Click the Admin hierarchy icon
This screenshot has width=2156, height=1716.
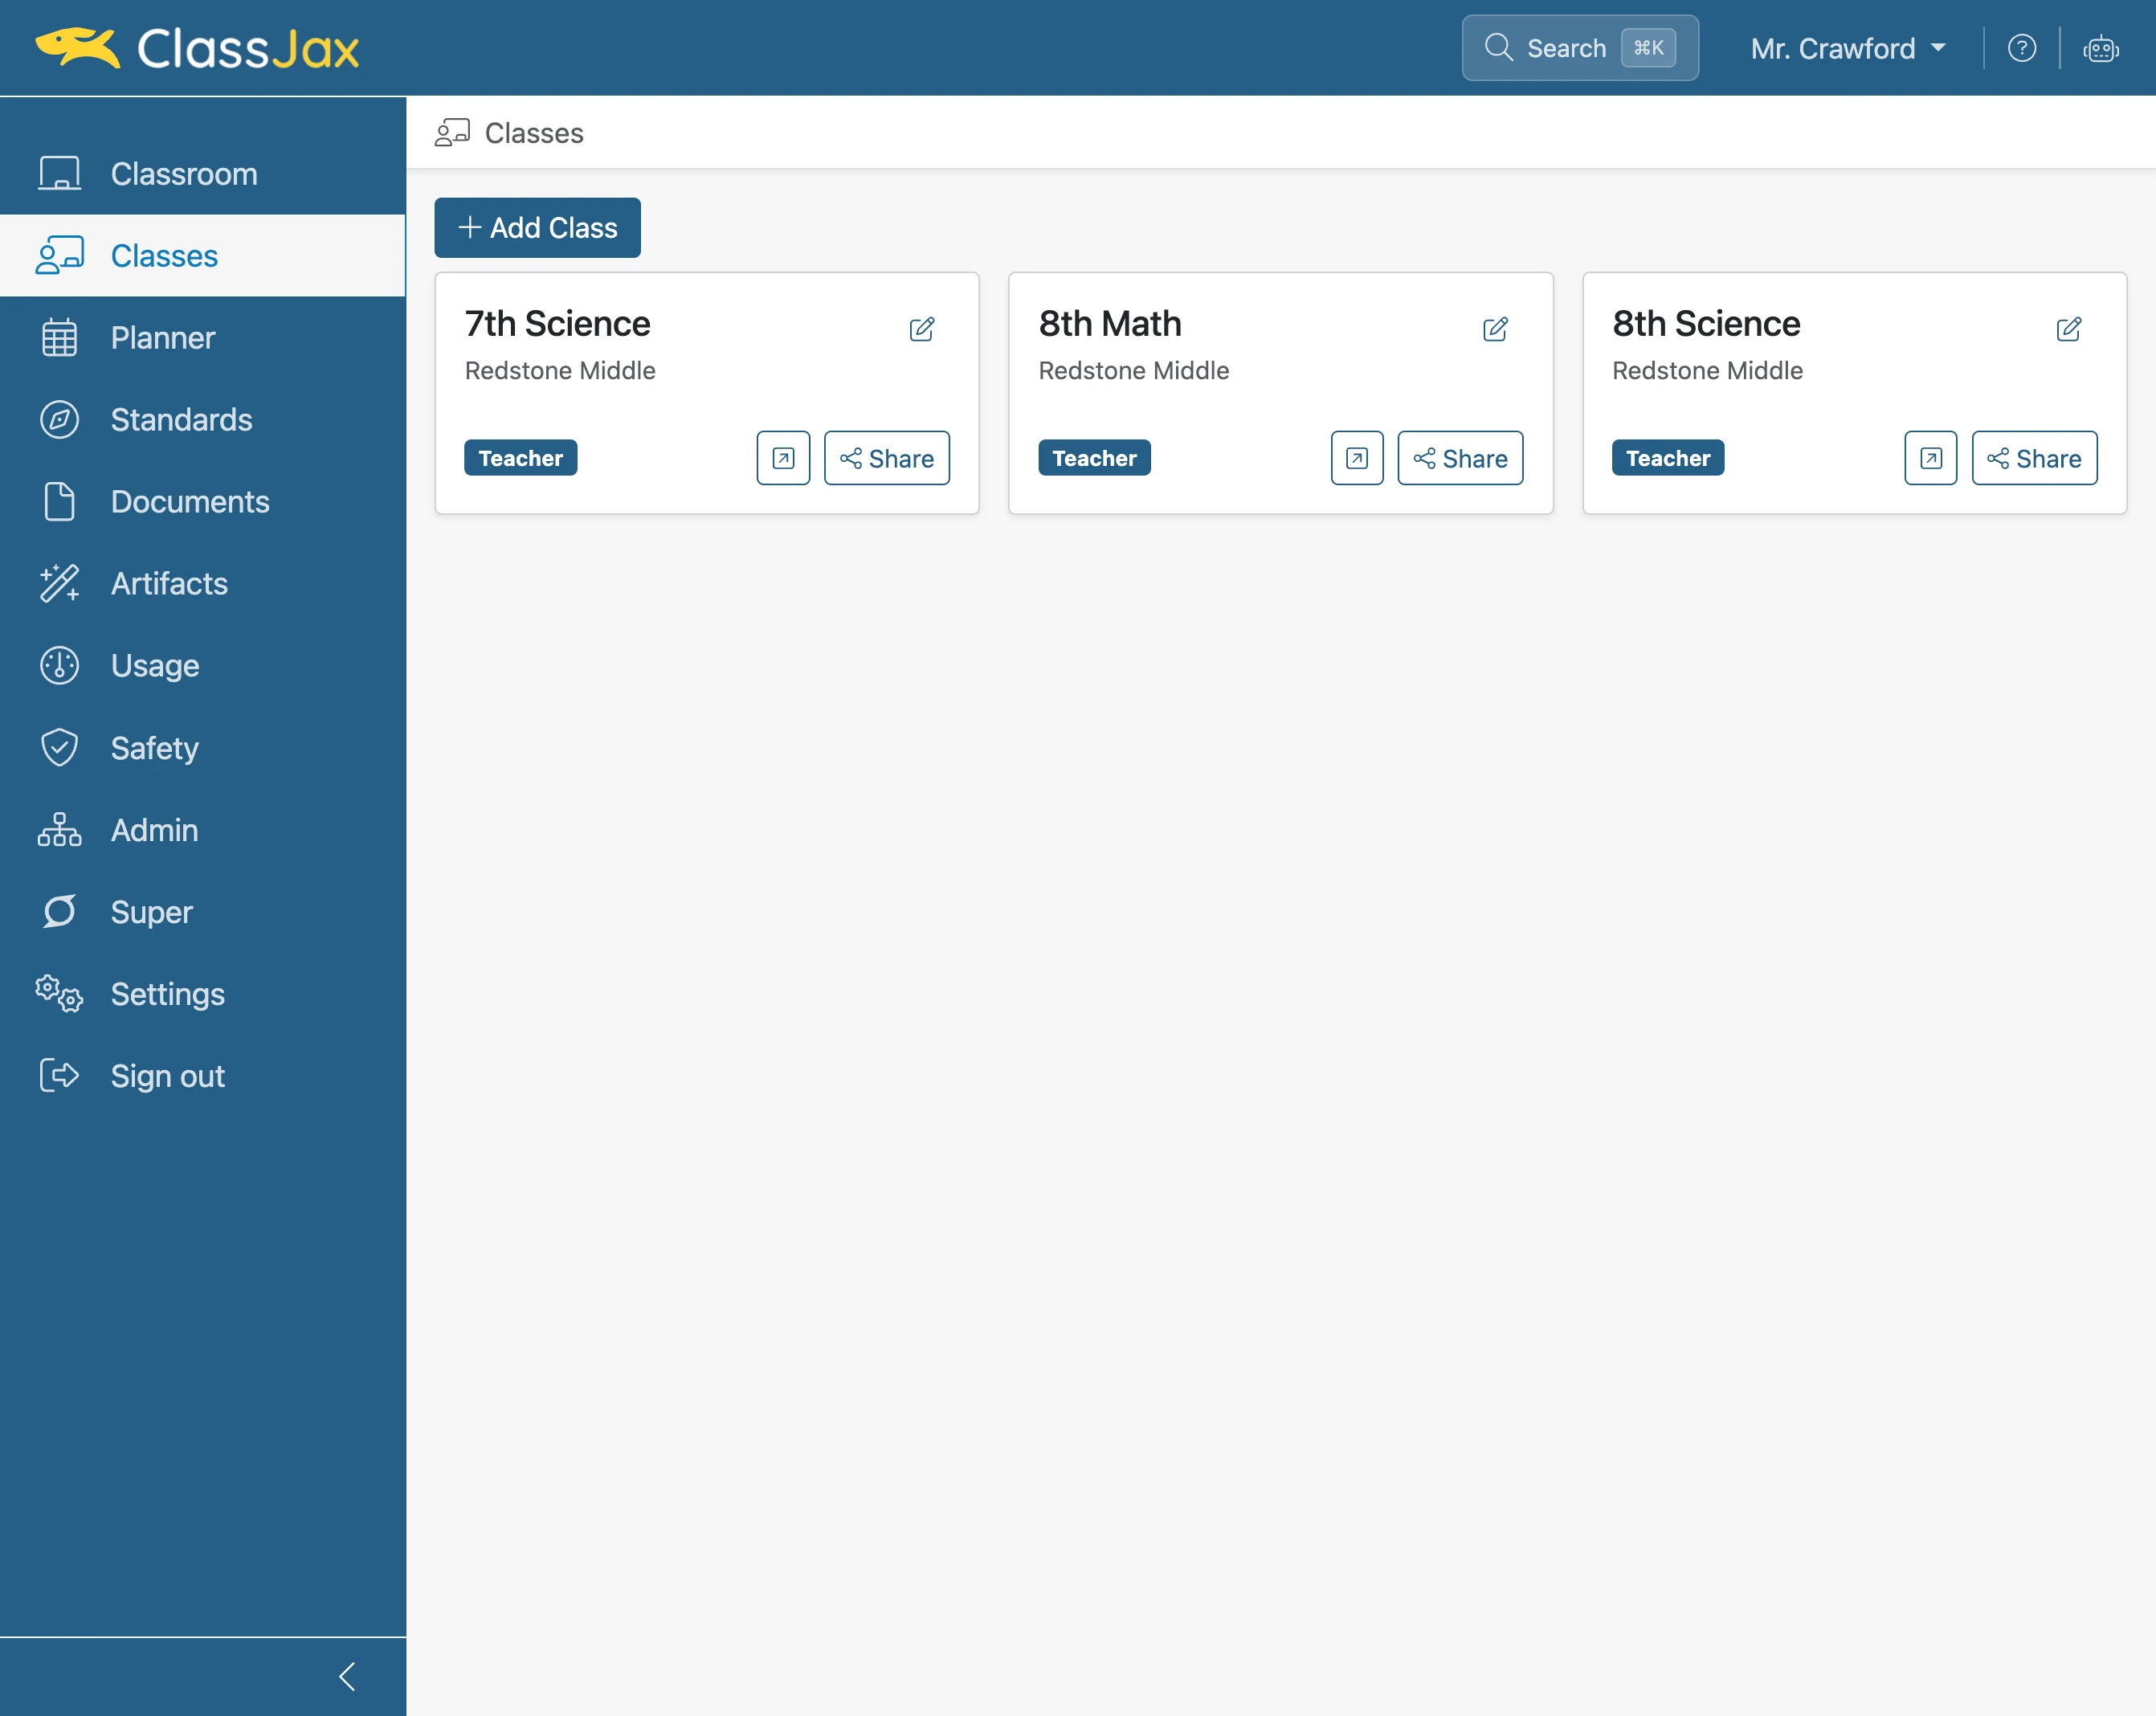point(60,829)
